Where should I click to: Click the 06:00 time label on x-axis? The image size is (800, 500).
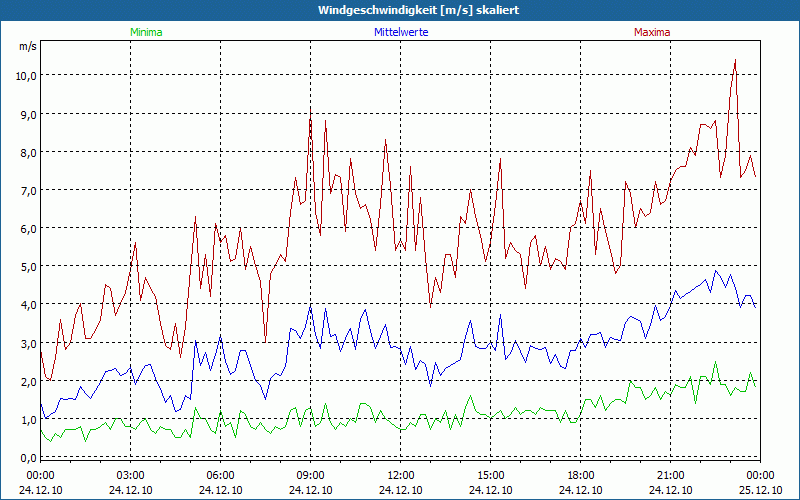click(220, 476)
